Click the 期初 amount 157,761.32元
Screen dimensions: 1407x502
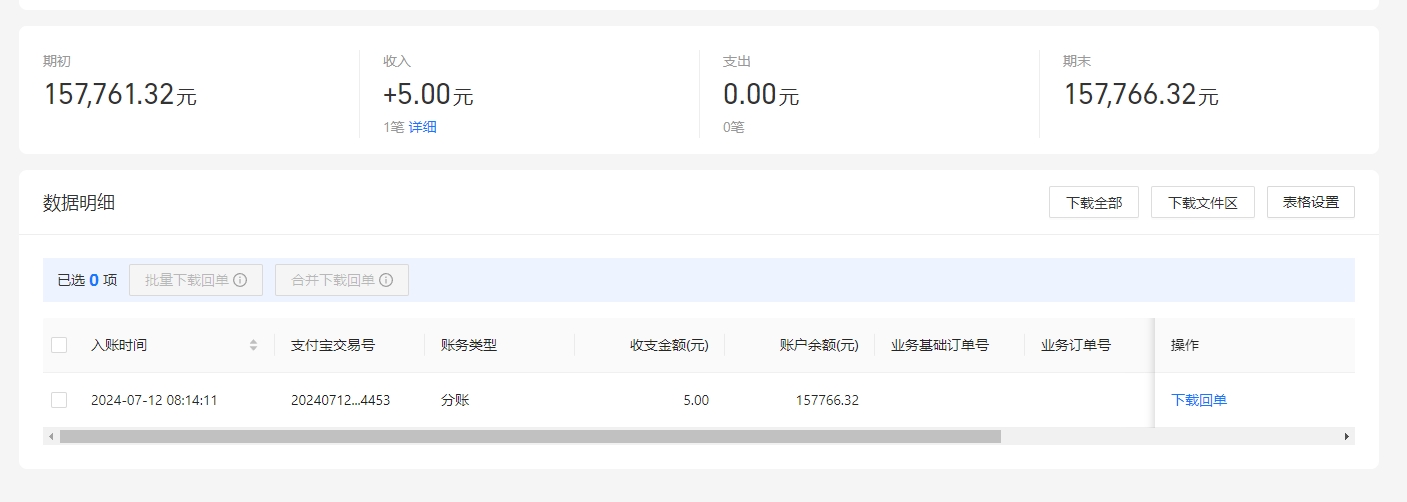[120, 95]
